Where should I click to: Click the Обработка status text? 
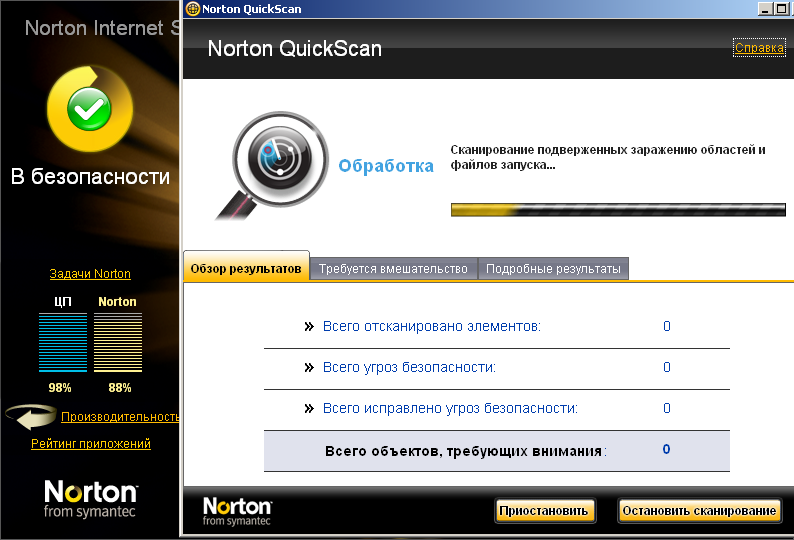tap(386, 166)
